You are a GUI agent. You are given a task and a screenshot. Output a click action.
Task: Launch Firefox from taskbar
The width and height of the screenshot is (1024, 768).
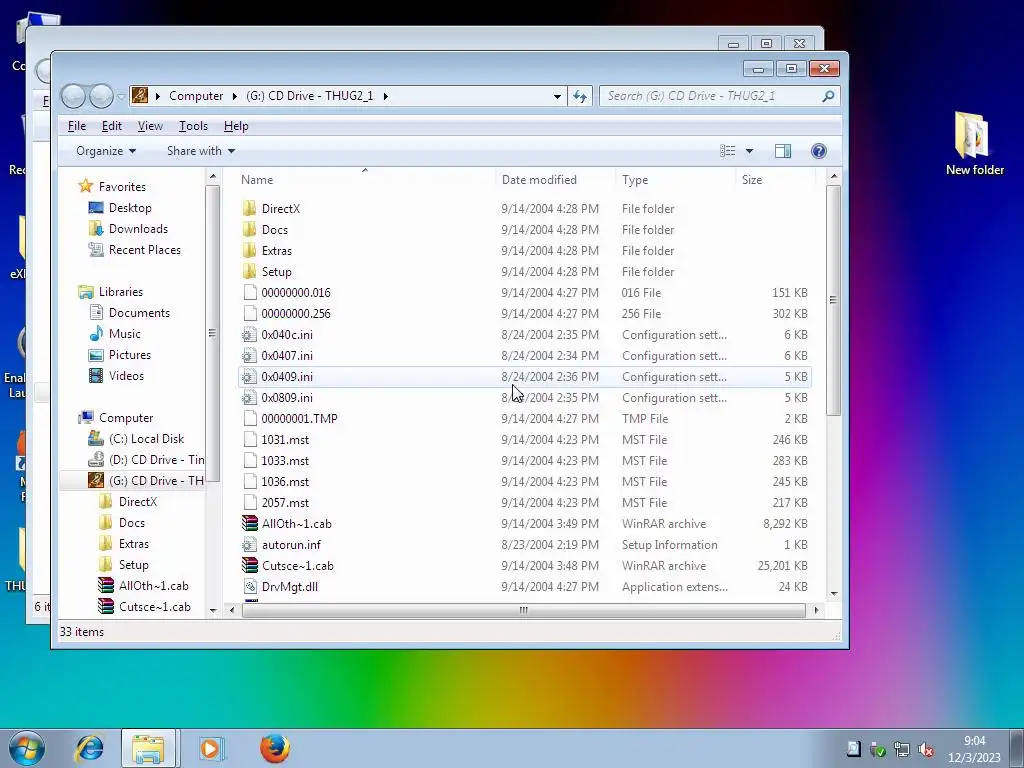[x=274, y=748]
